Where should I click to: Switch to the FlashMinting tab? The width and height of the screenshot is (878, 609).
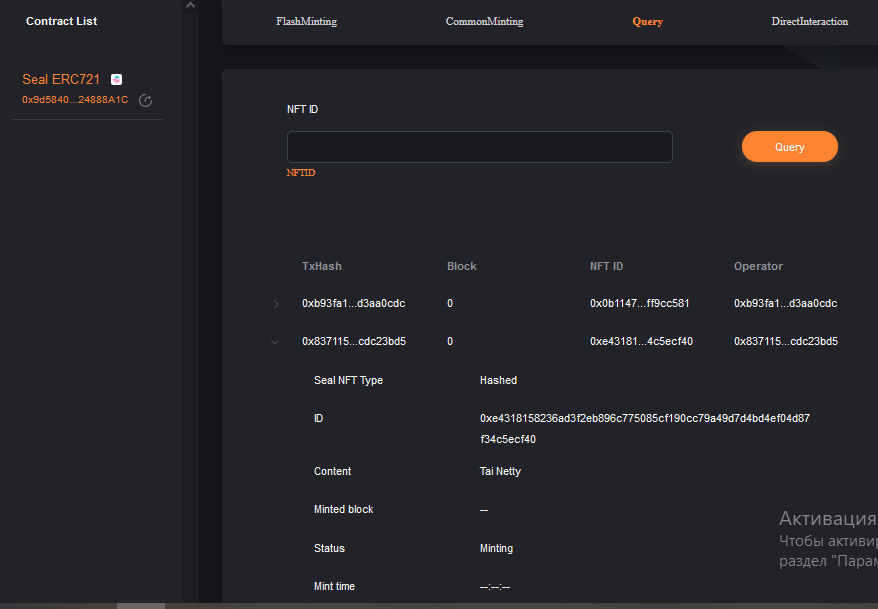point(306,21)
